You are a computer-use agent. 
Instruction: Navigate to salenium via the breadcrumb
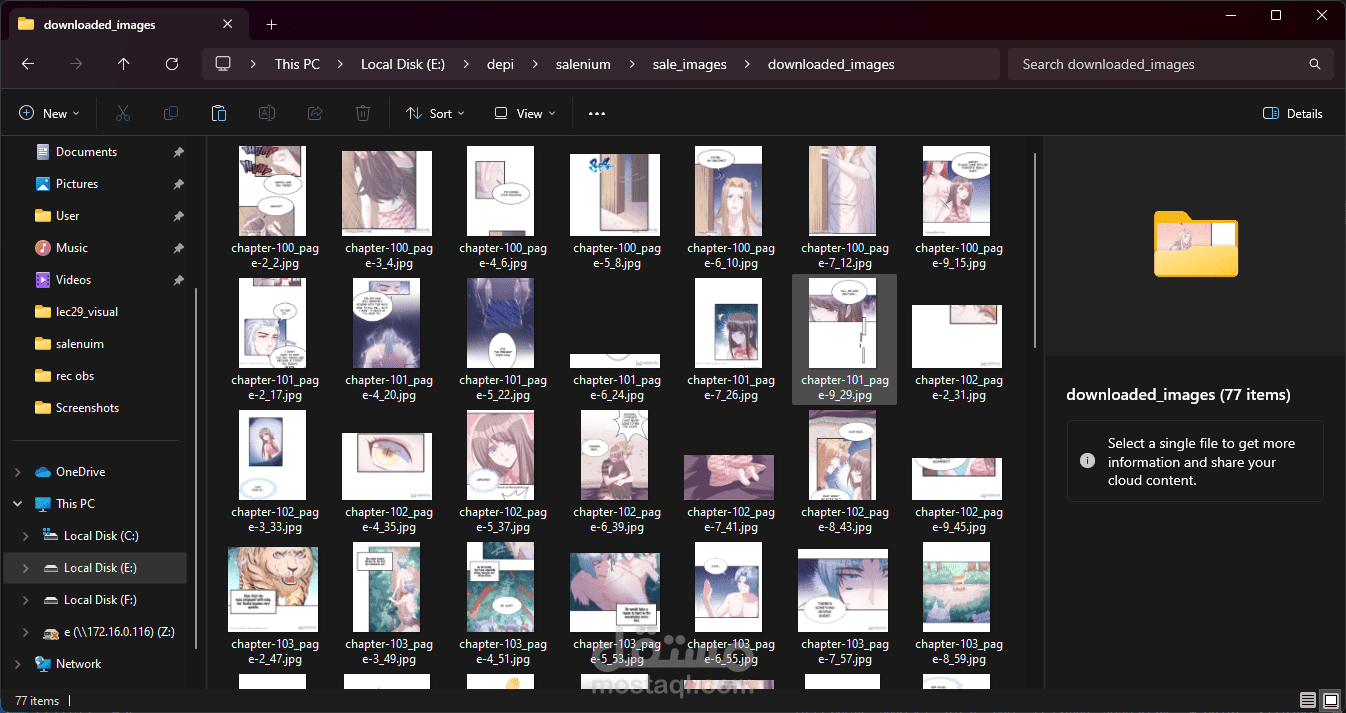point(583,63)
